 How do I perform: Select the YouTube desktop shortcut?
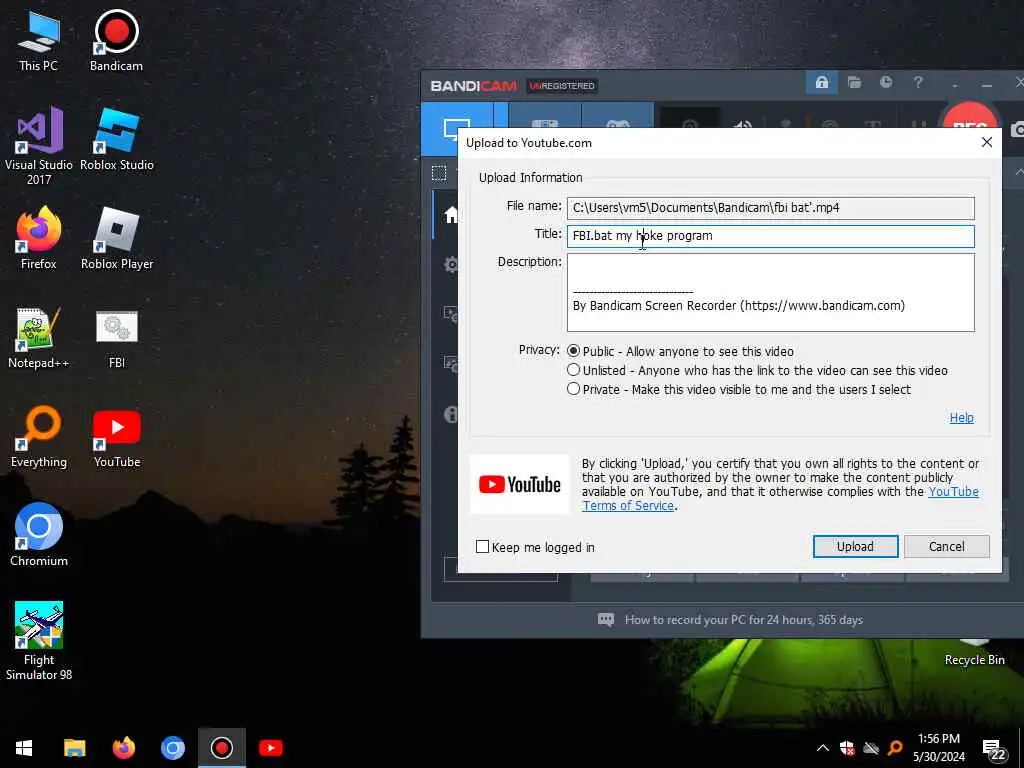(x=117, y=437)
